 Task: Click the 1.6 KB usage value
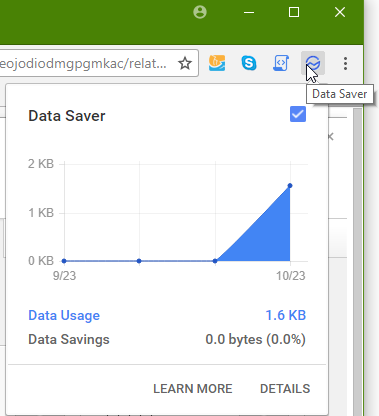coord(286,315)
